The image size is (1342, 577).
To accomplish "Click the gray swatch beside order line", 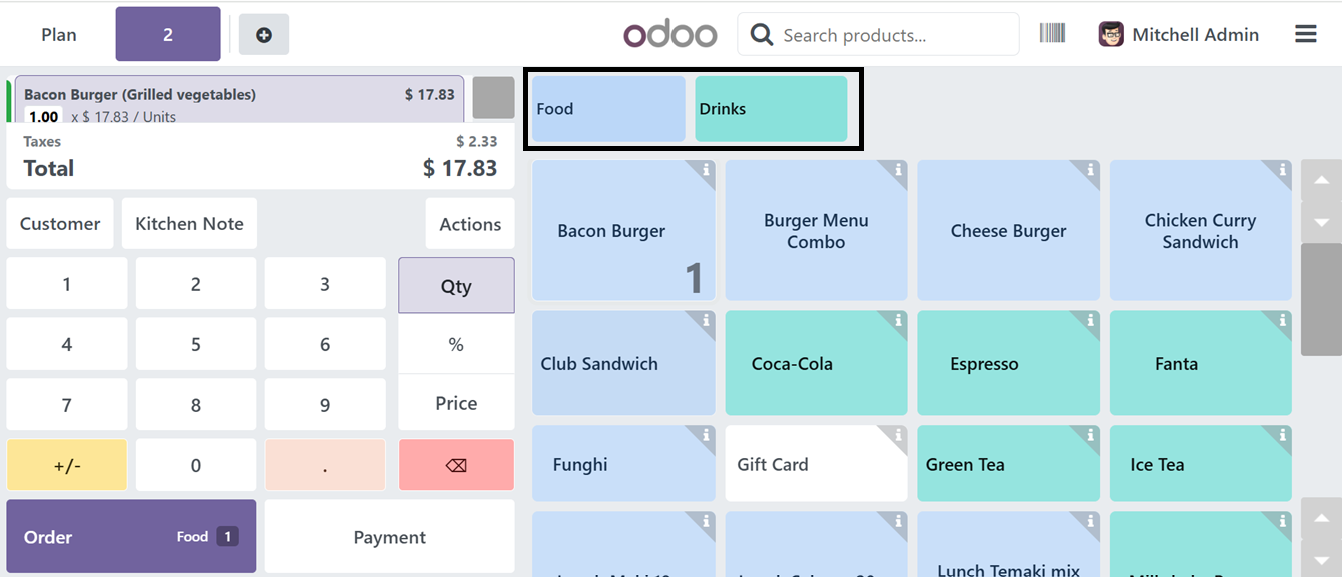I will tap(493, 97).
